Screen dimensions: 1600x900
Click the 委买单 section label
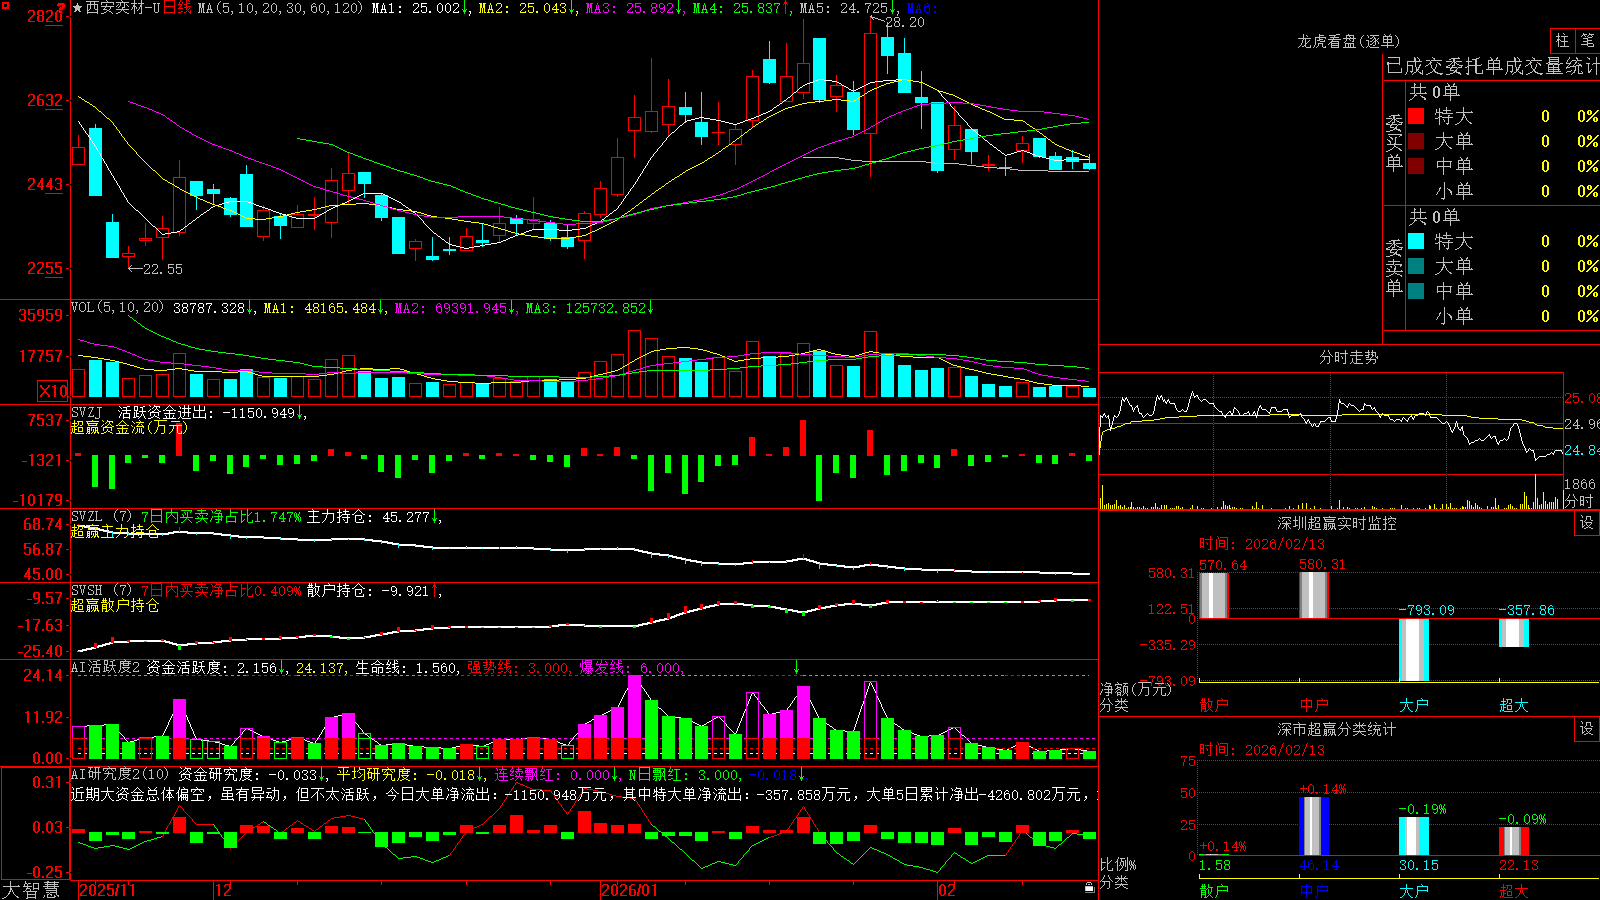1394,143
